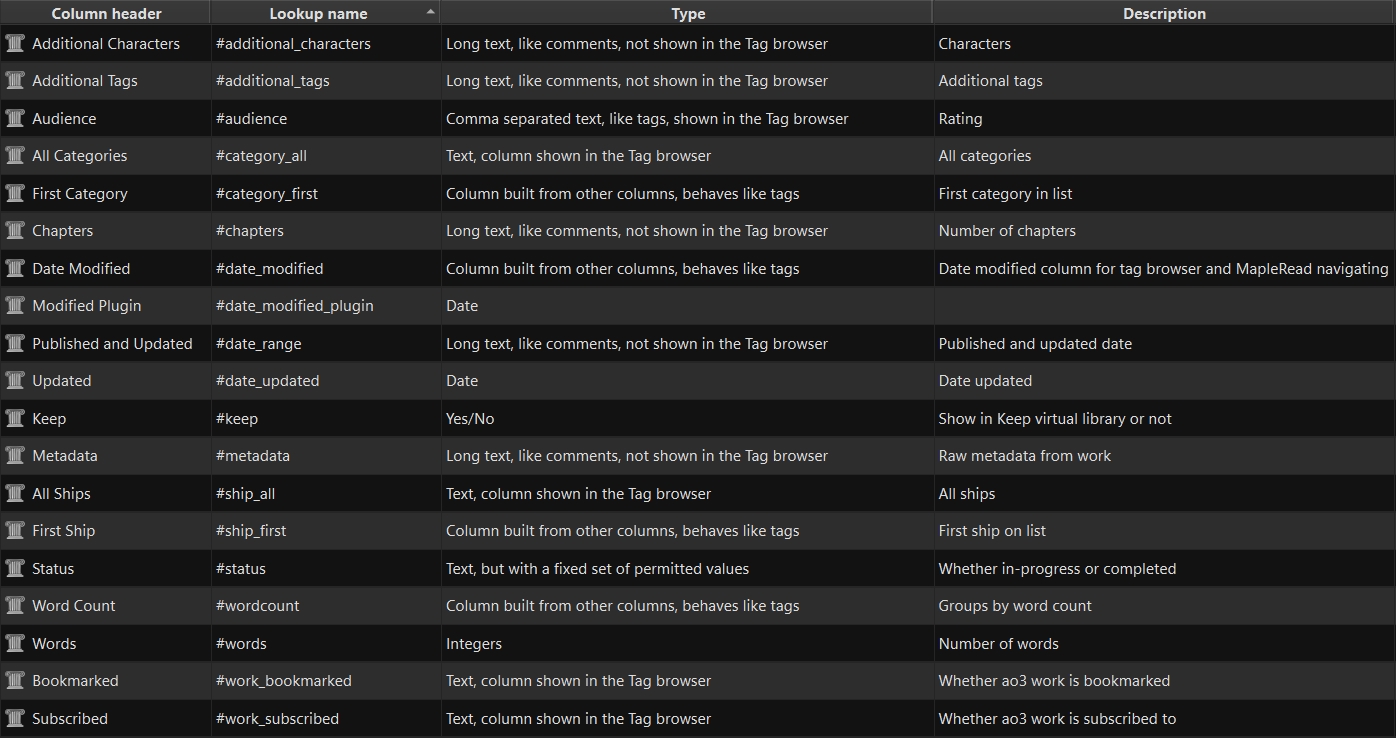1396x738 pixels.
Task: Sort table by Description header
Action: (x=1164, y=14)
